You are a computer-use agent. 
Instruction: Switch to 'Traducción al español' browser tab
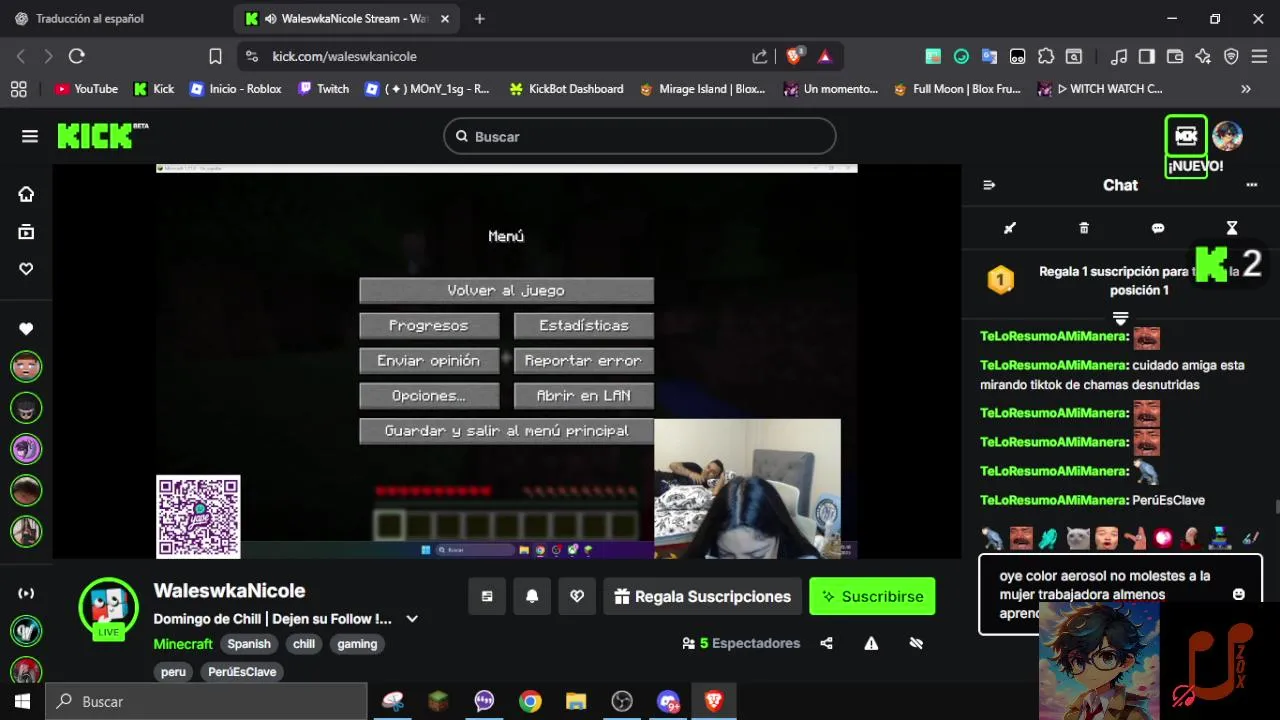click(90, 19)
